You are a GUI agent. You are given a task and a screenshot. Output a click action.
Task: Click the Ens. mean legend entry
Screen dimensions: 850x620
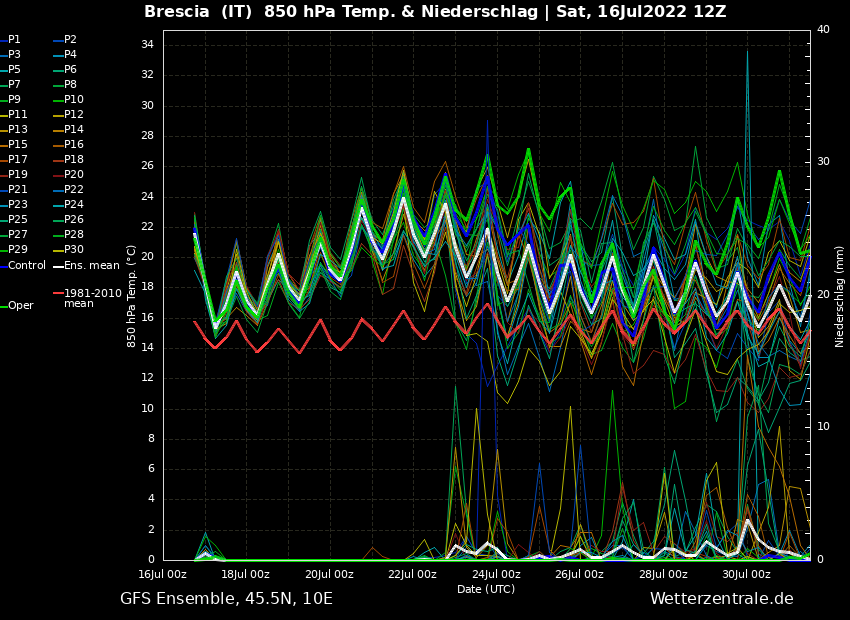pos(91,266)
